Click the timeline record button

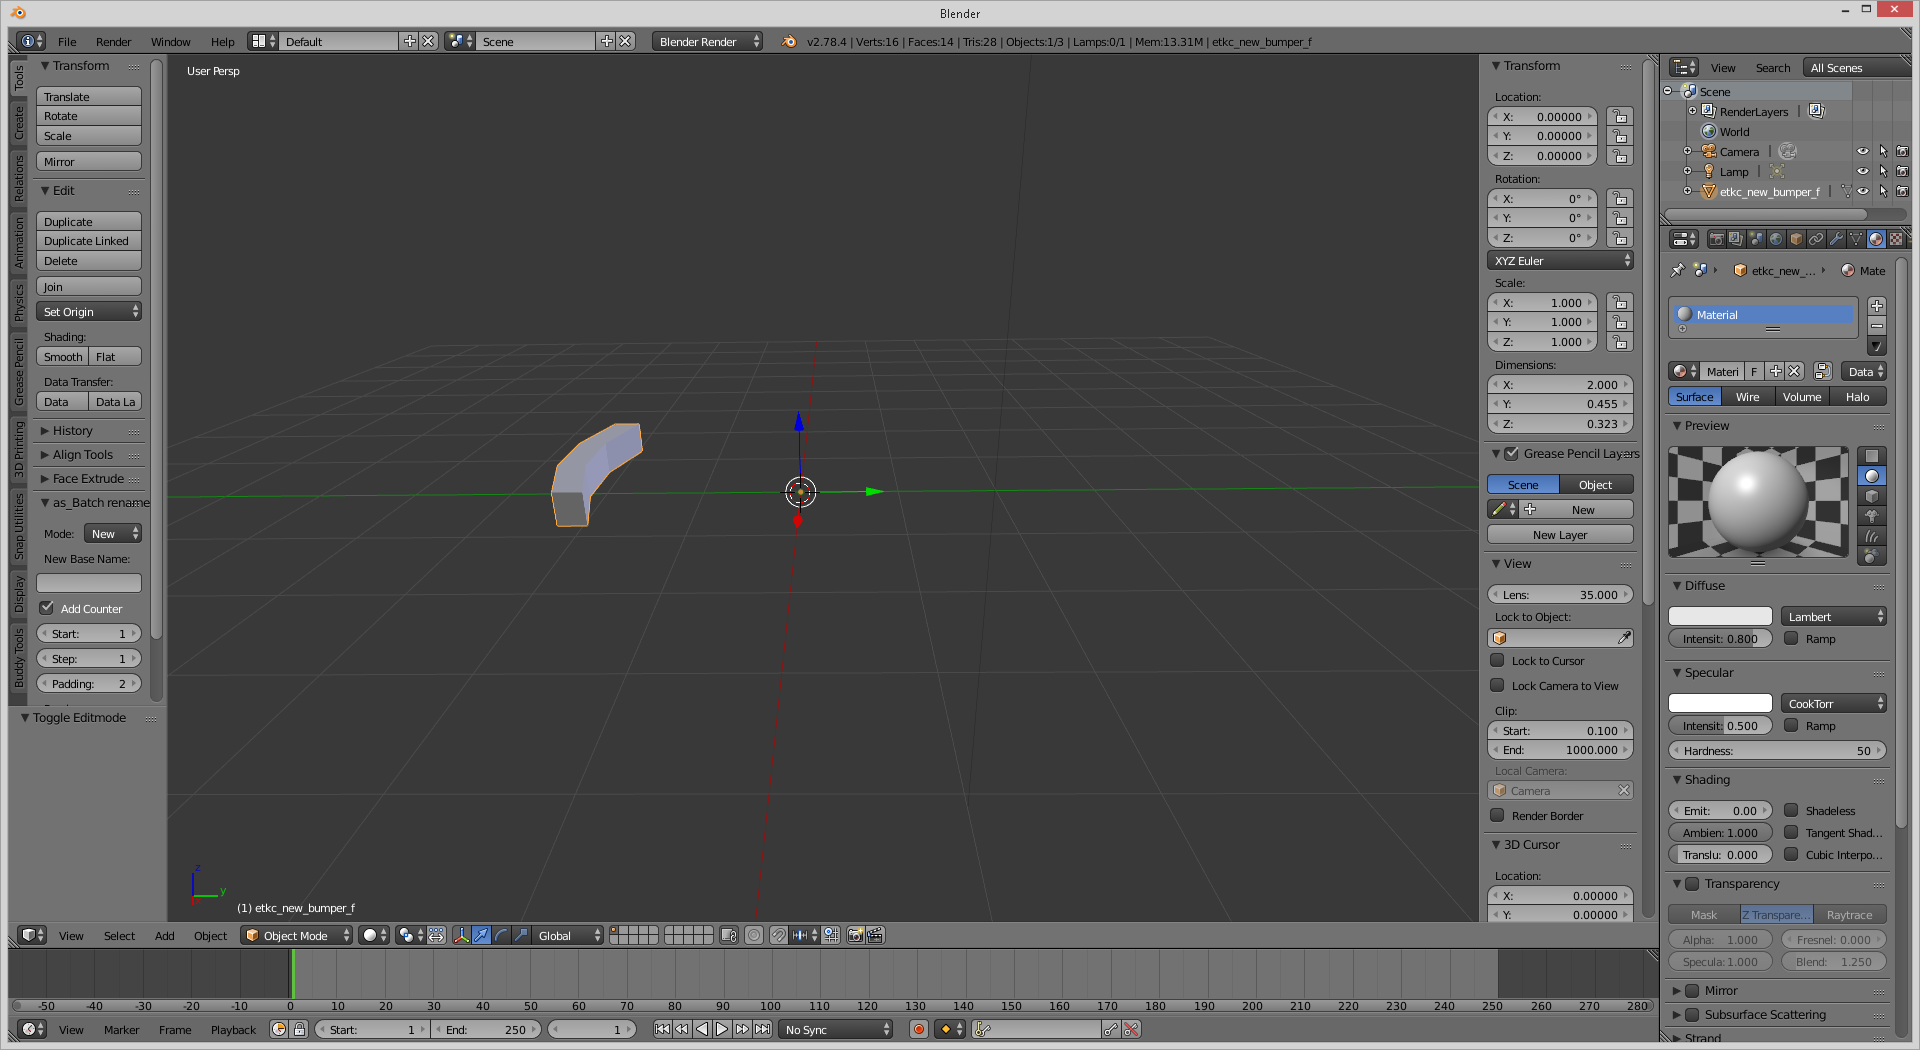[x=919, y=1029]
